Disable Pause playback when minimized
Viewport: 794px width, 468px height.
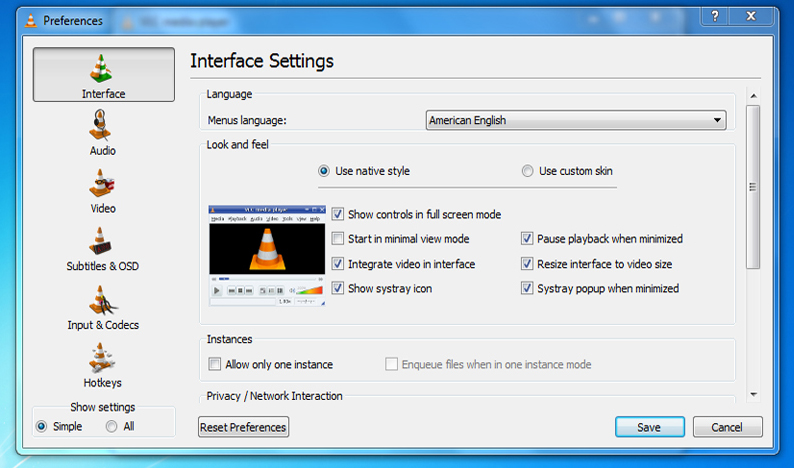pyautogui.click(x=527, y=239)
